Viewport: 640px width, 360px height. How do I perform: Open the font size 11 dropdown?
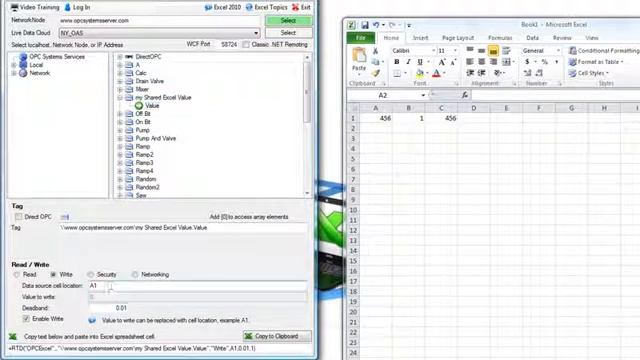pos(456,51)
